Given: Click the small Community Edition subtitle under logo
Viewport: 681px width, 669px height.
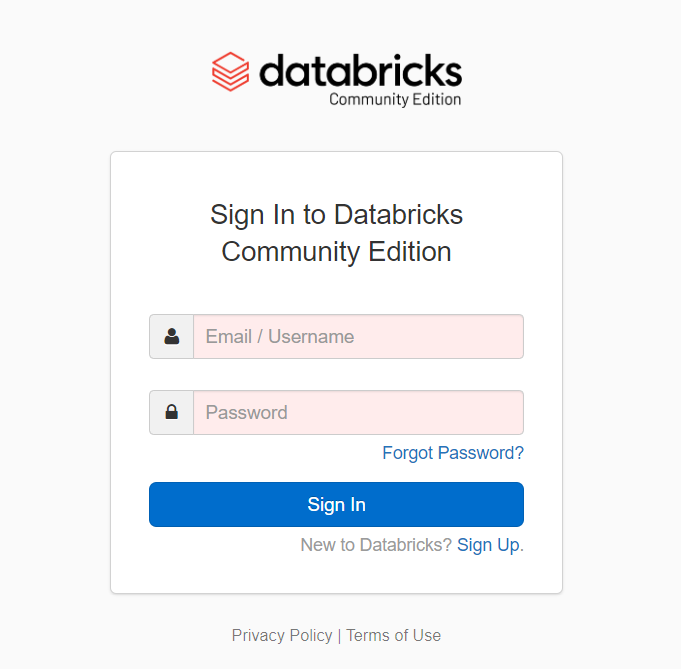Looking at the screenshot, I should [x=395, y=99].
